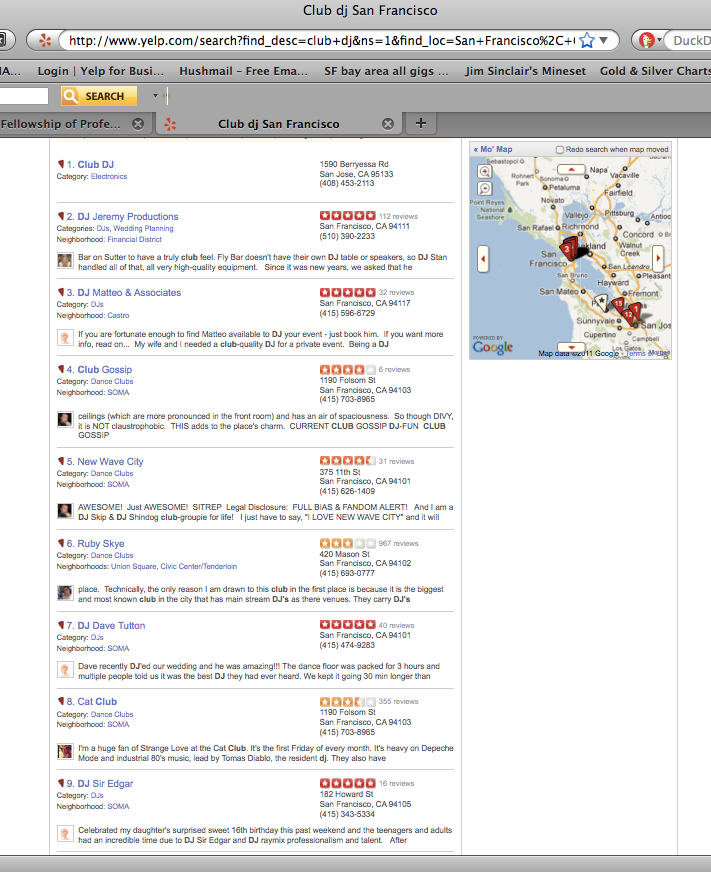The width and height of the screenshot is (711, 872).
Task: Close the Fellowship of Profe... tab
Action: tap(138, 124)
